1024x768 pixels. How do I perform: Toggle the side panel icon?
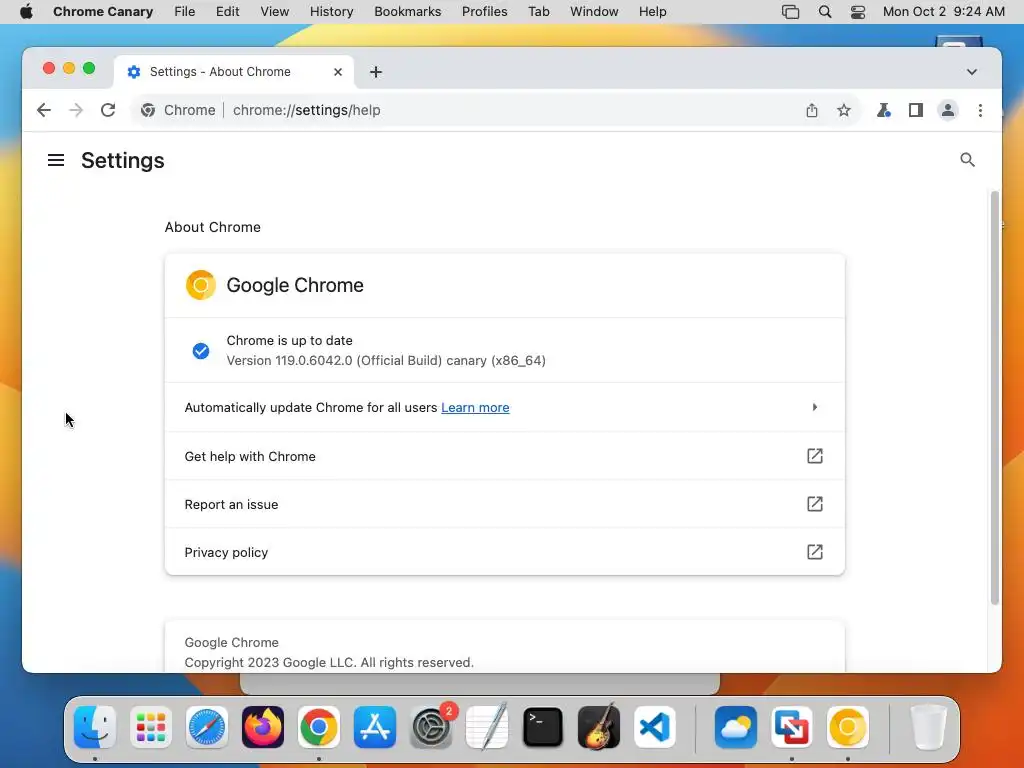coord(916,110)
